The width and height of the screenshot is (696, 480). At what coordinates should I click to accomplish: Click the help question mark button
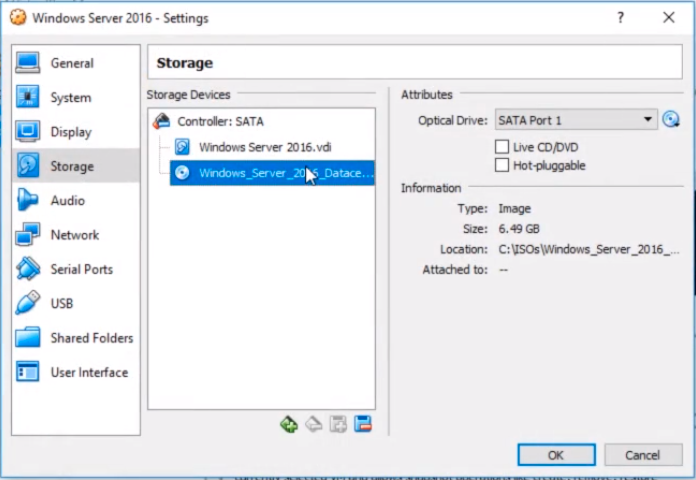[x=621, y=18]
